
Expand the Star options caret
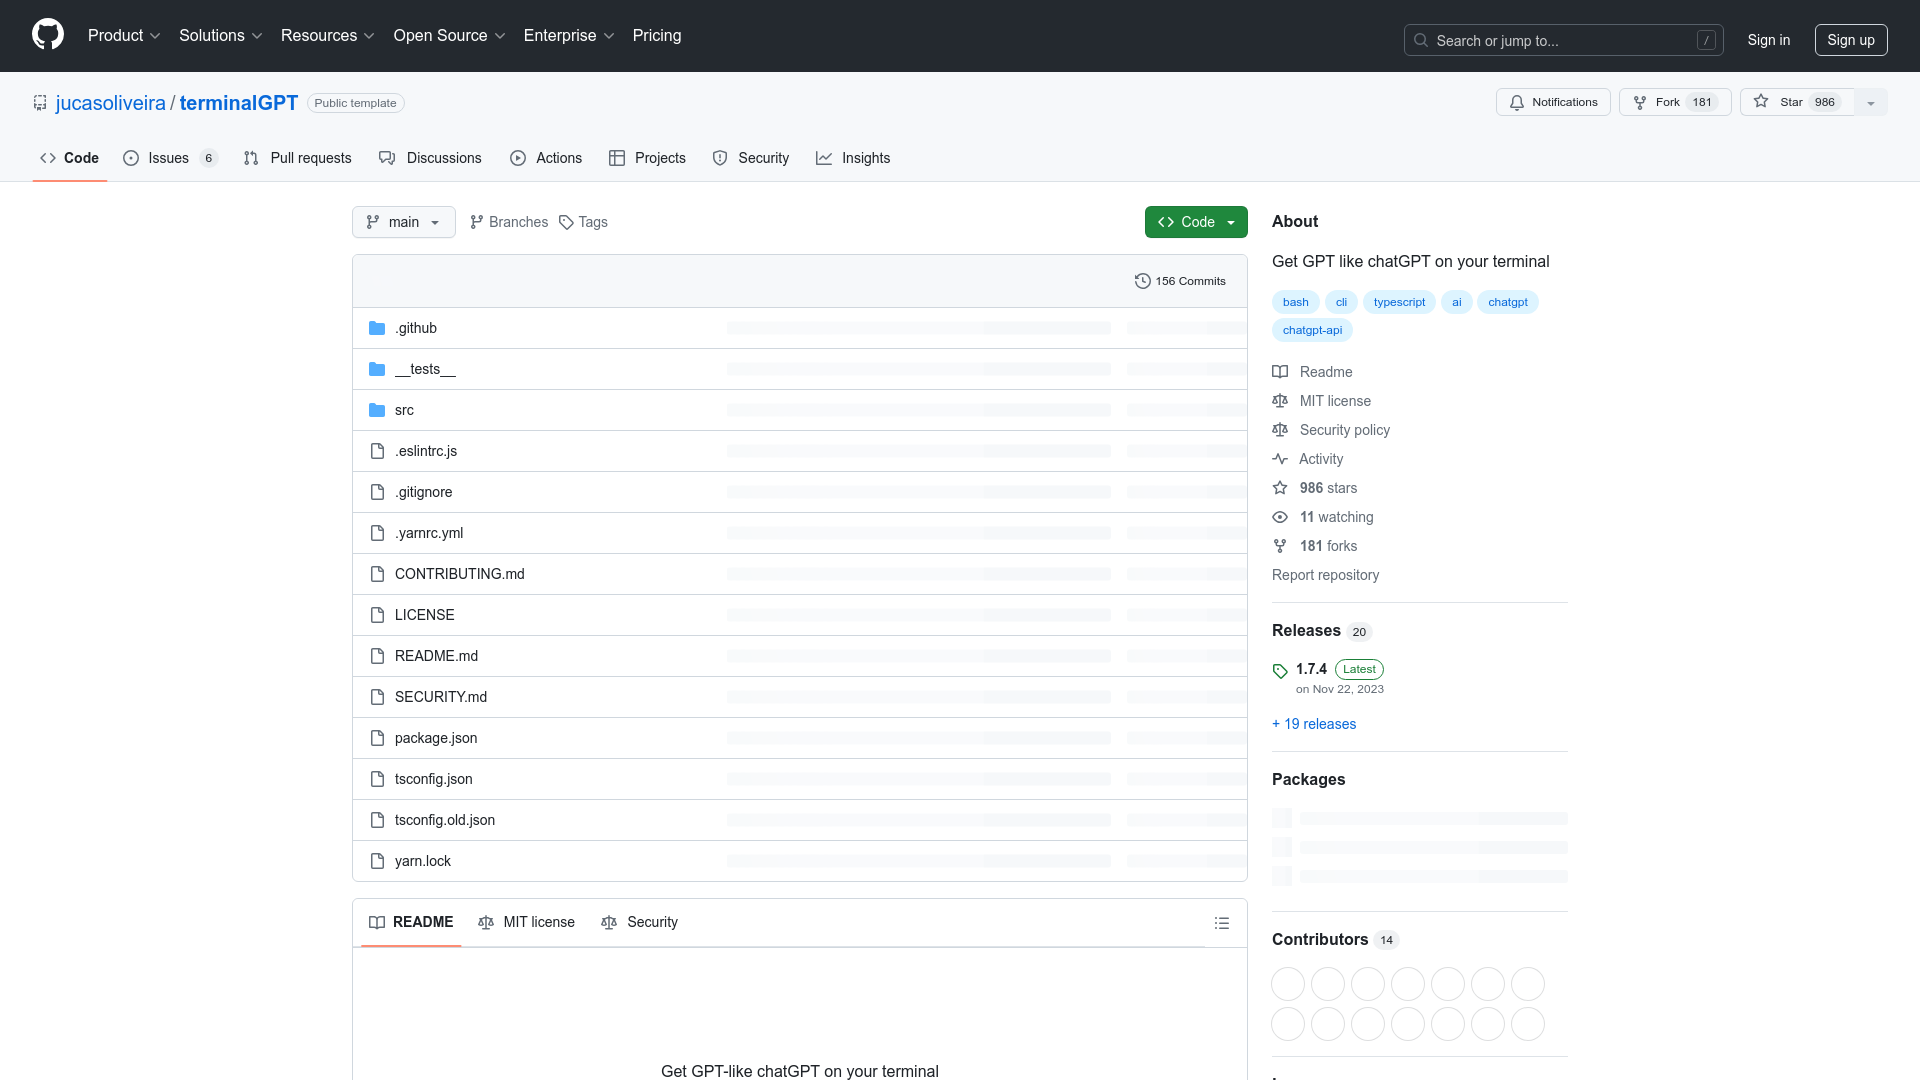1870,102
